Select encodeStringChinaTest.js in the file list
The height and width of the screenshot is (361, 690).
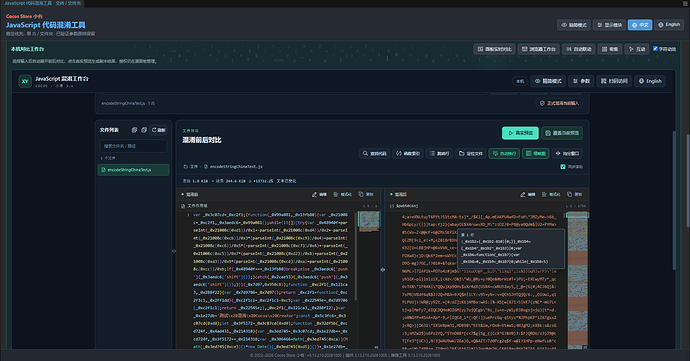(x=133, y=169)
